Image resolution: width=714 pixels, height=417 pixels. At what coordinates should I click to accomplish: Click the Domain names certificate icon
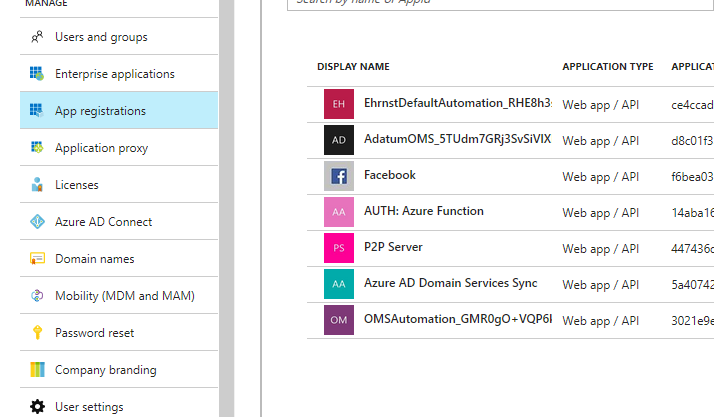[37, 259]
